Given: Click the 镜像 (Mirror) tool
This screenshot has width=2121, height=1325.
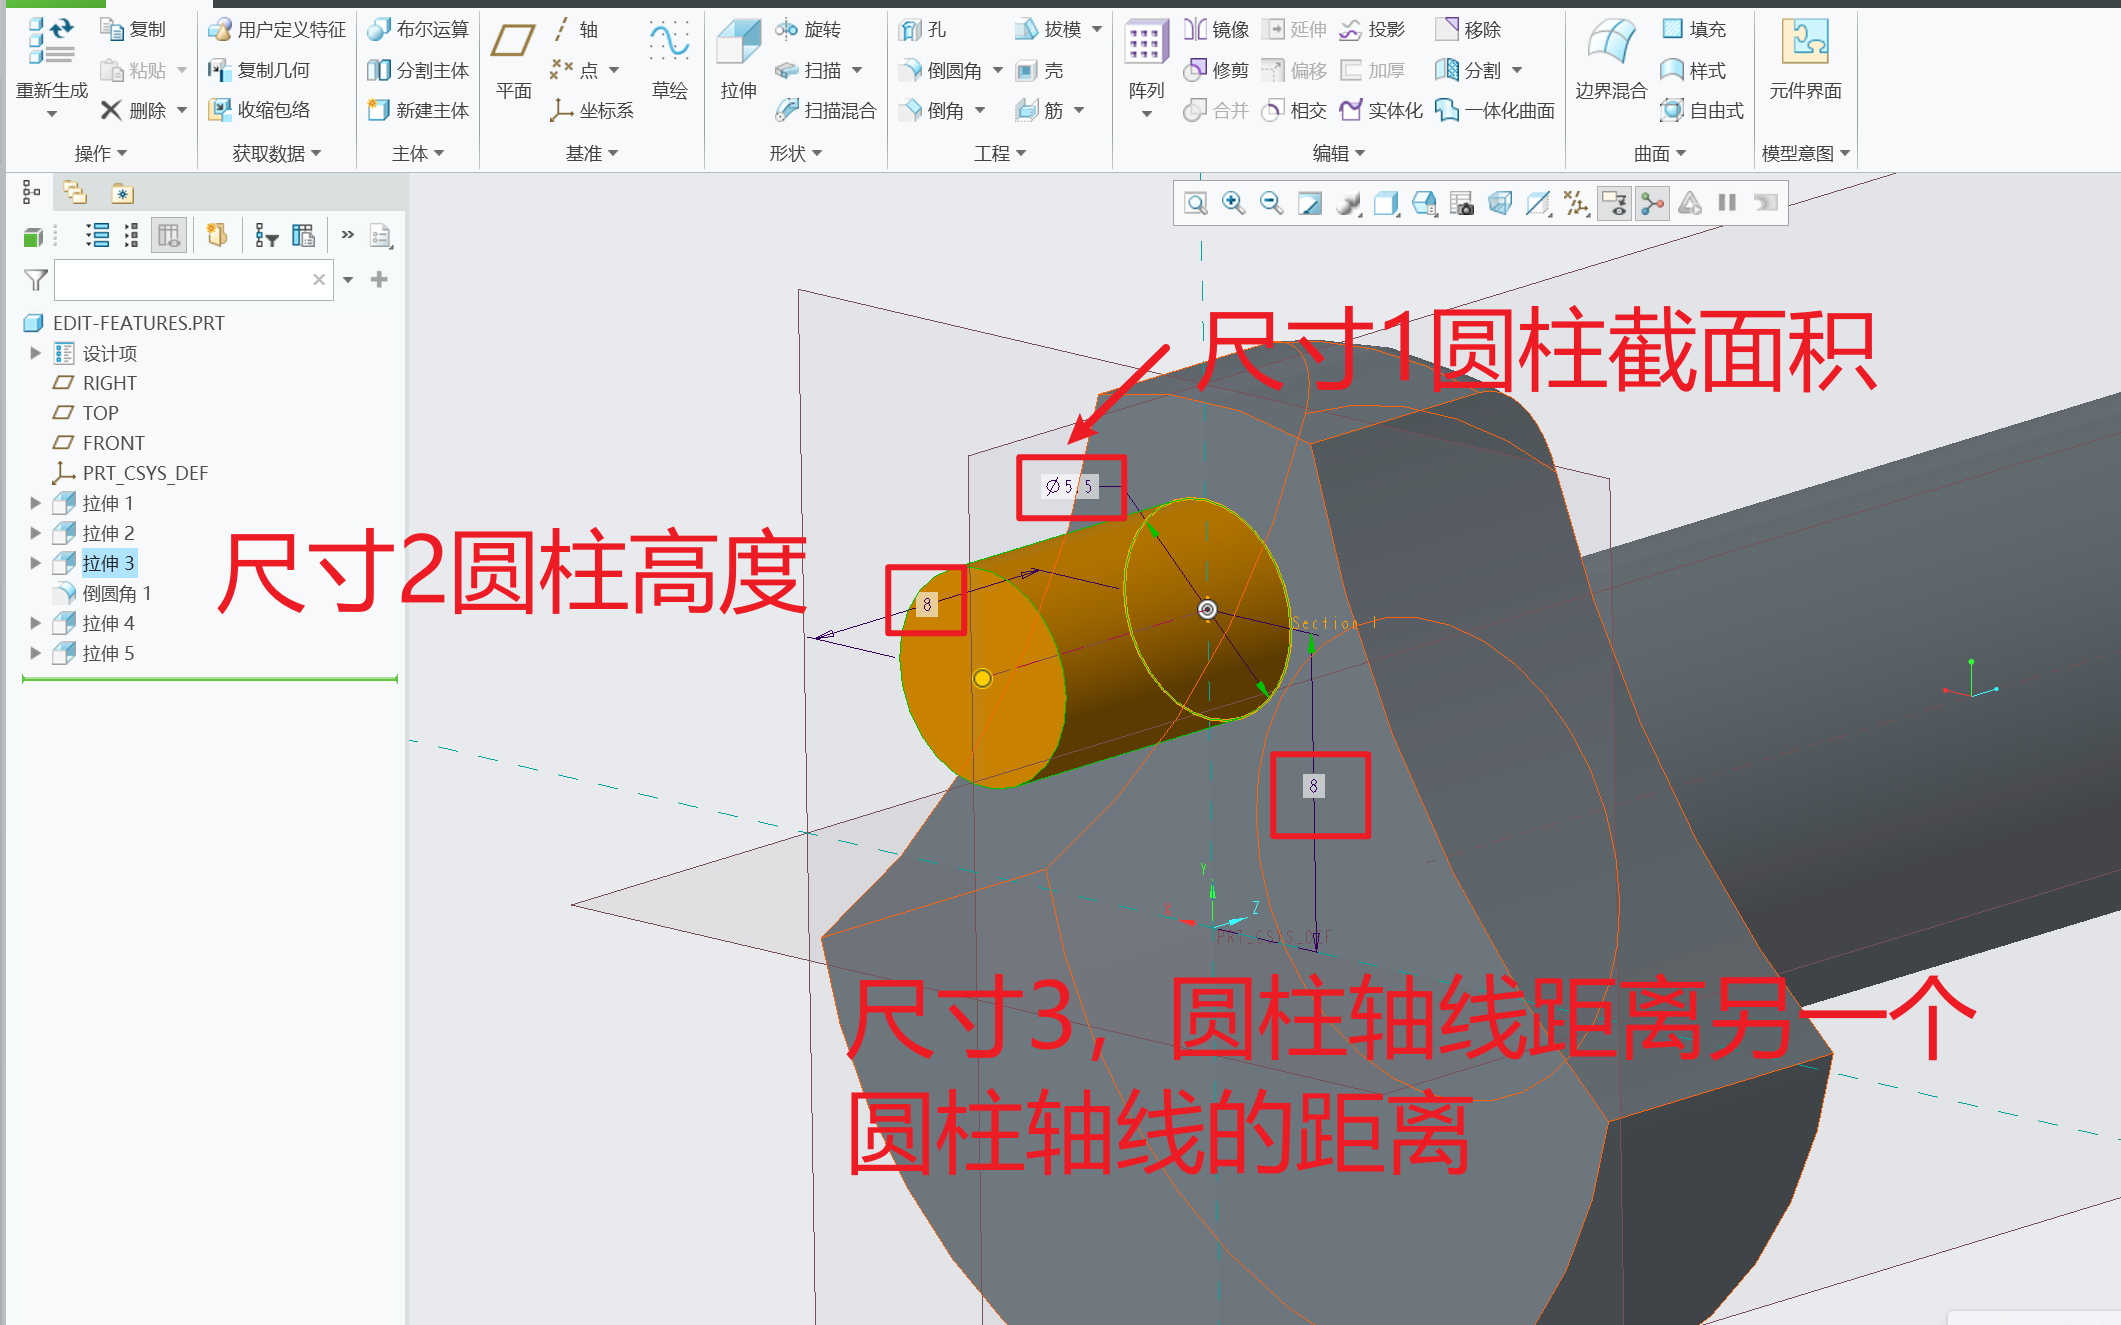Looking at the screenshot, I should coord(1216,29).
